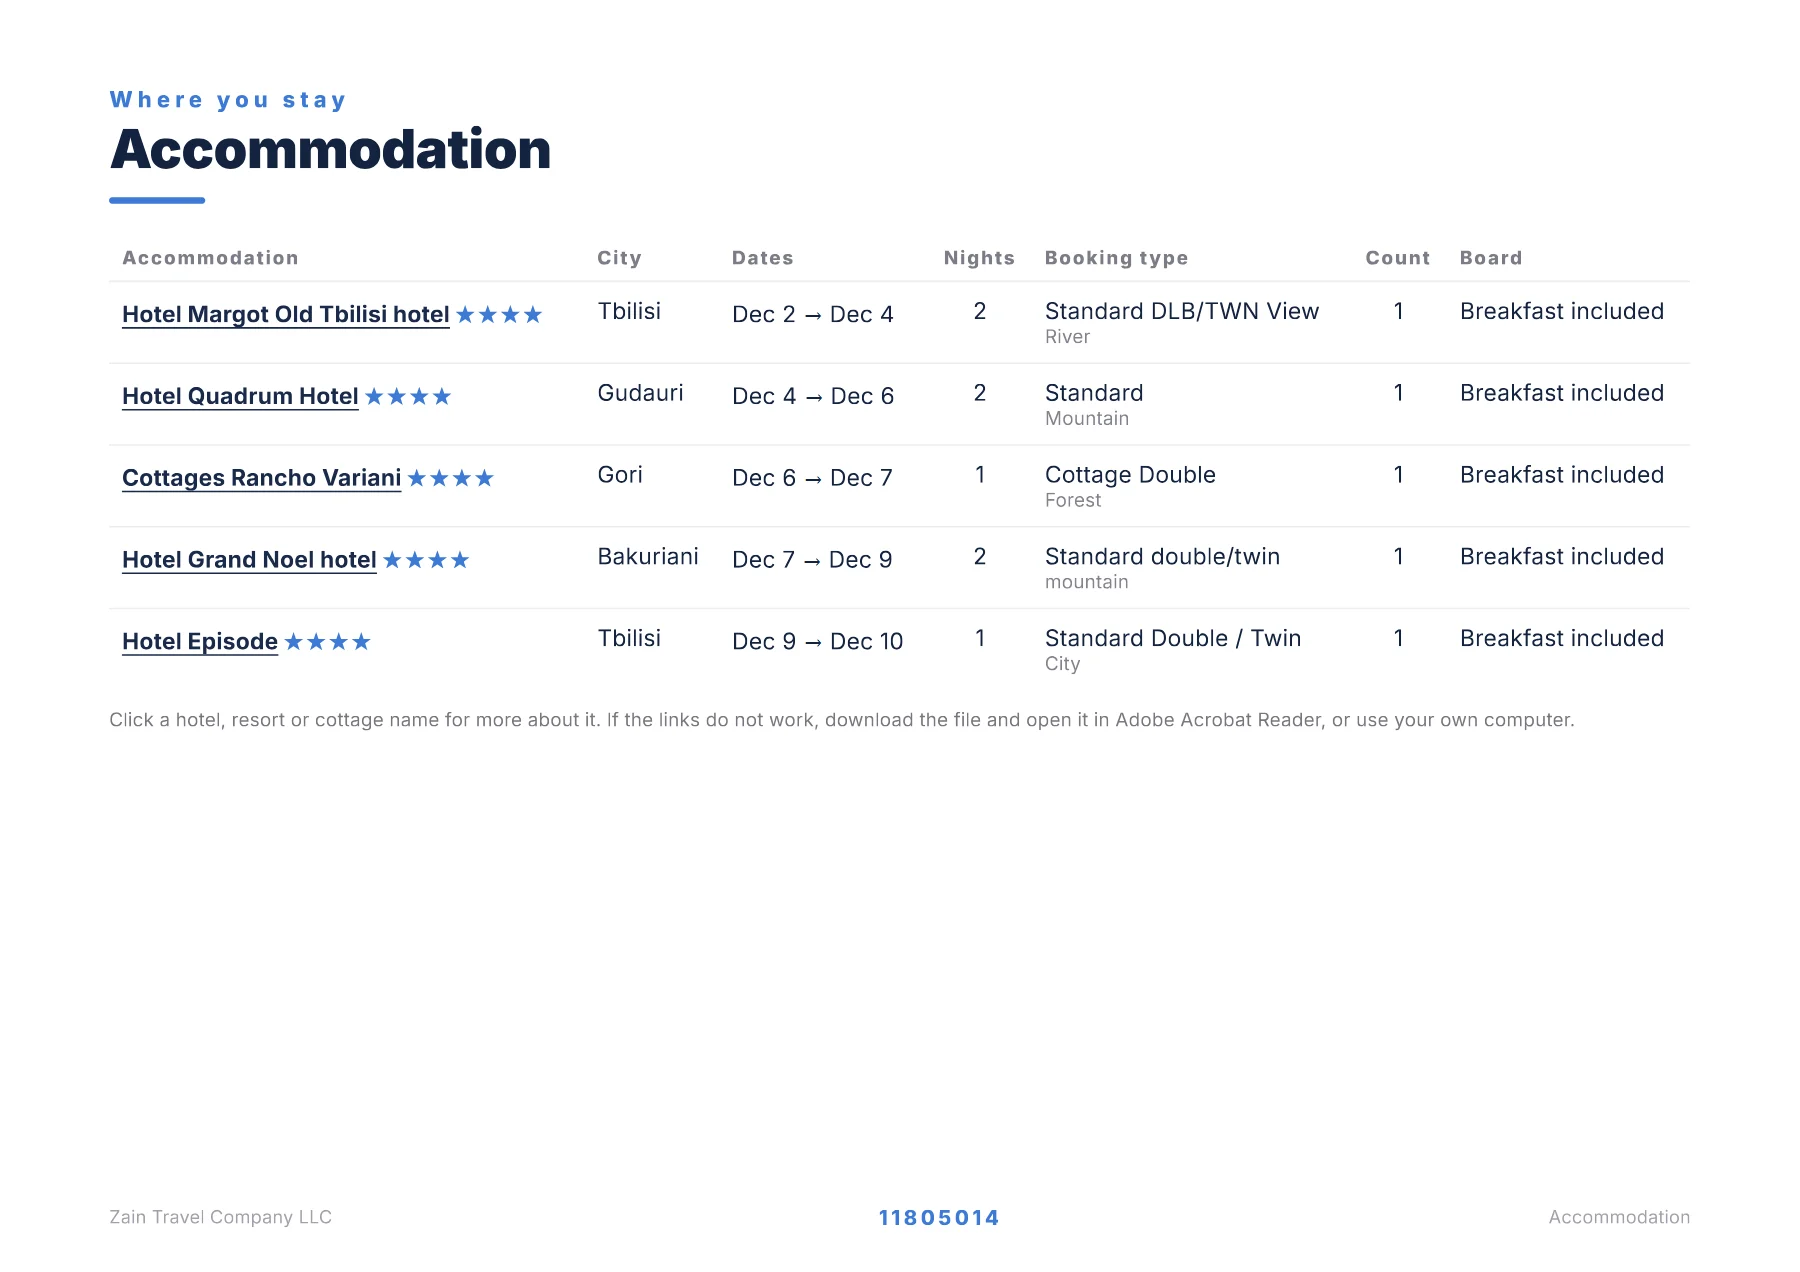Click the Count column header
1800x1272 pixels.
(x=1398, y=258)
